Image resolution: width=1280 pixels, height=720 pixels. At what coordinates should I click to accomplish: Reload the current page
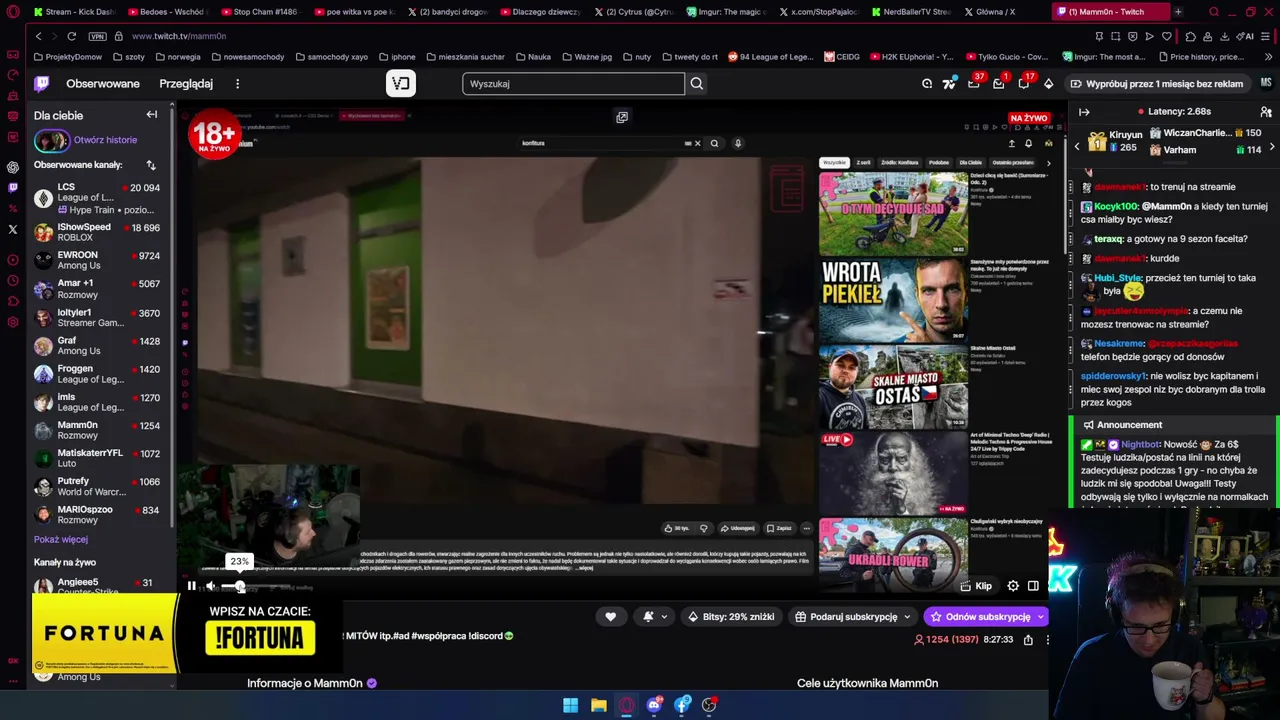coord(71,36)
